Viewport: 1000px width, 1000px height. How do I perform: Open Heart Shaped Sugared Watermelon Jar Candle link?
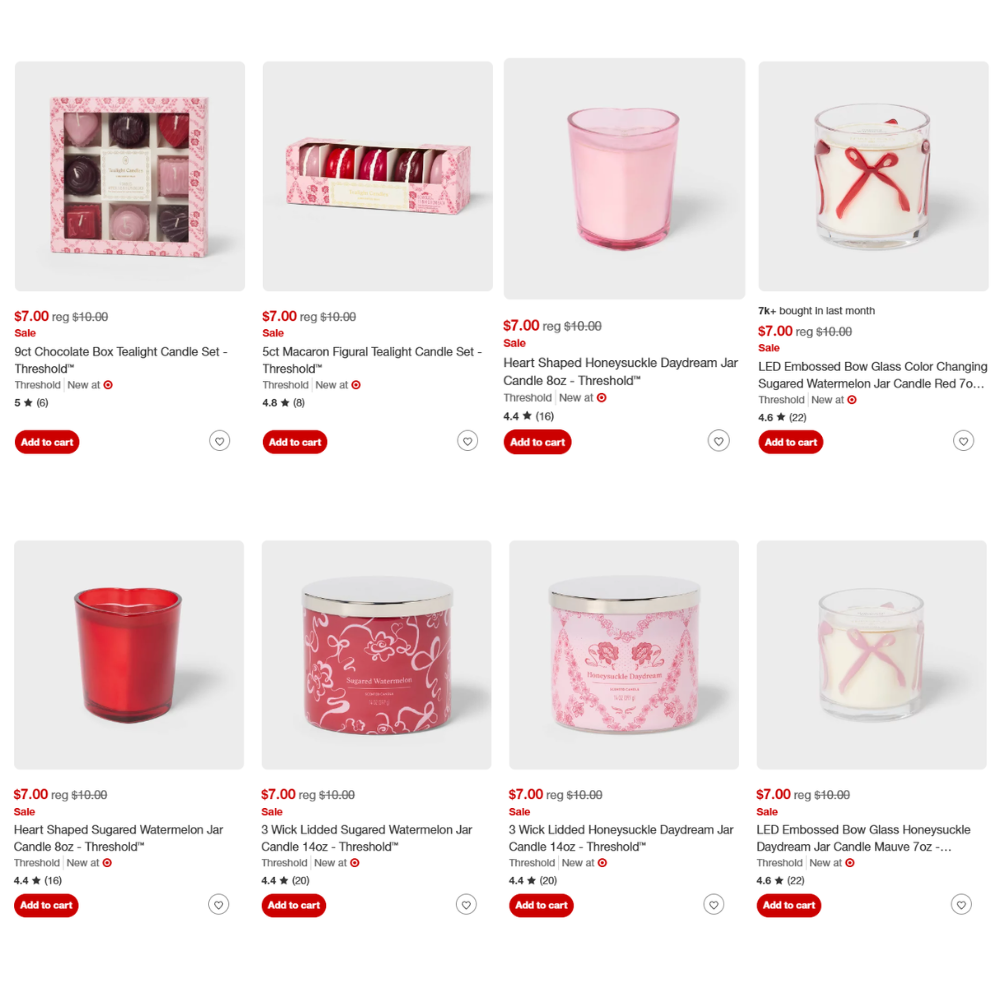click(x=119, y=838)
